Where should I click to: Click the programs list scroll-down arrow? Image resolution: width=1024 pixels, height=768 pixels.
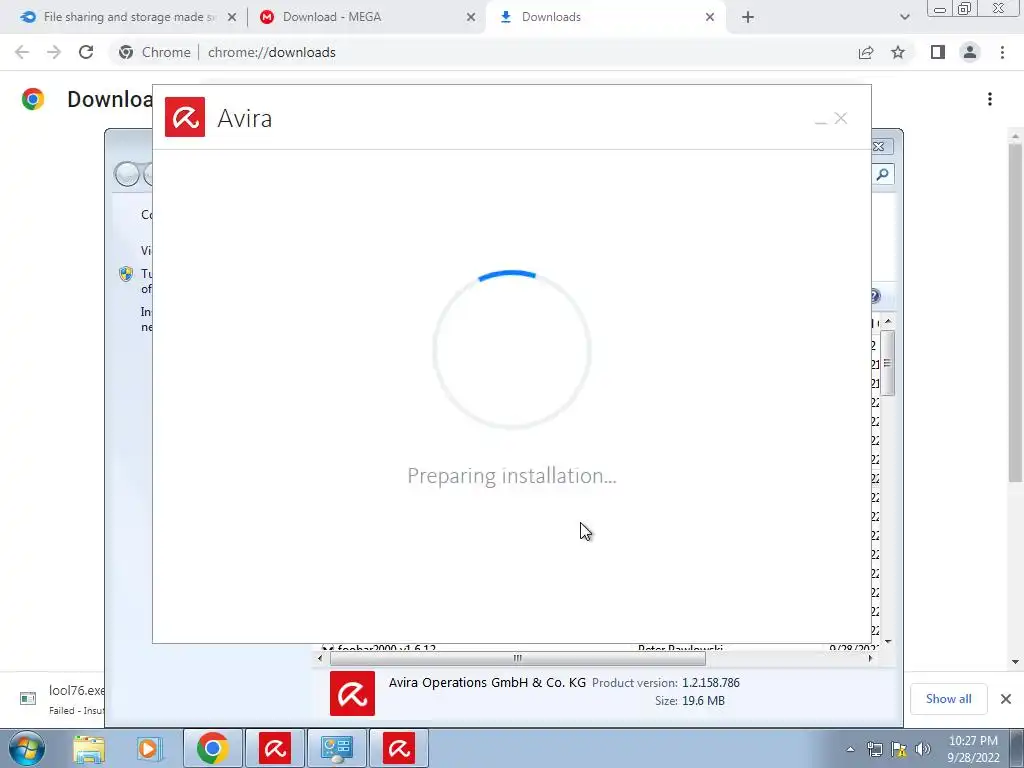click(x=888, y=641)
